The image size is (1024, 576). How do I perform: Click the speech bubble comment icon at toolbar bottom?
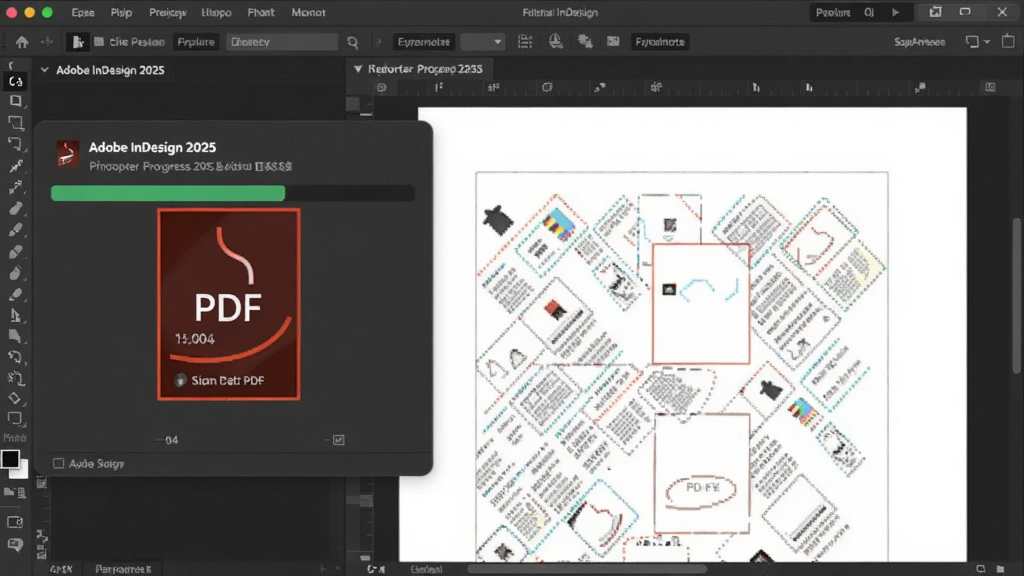pos(15,544)
